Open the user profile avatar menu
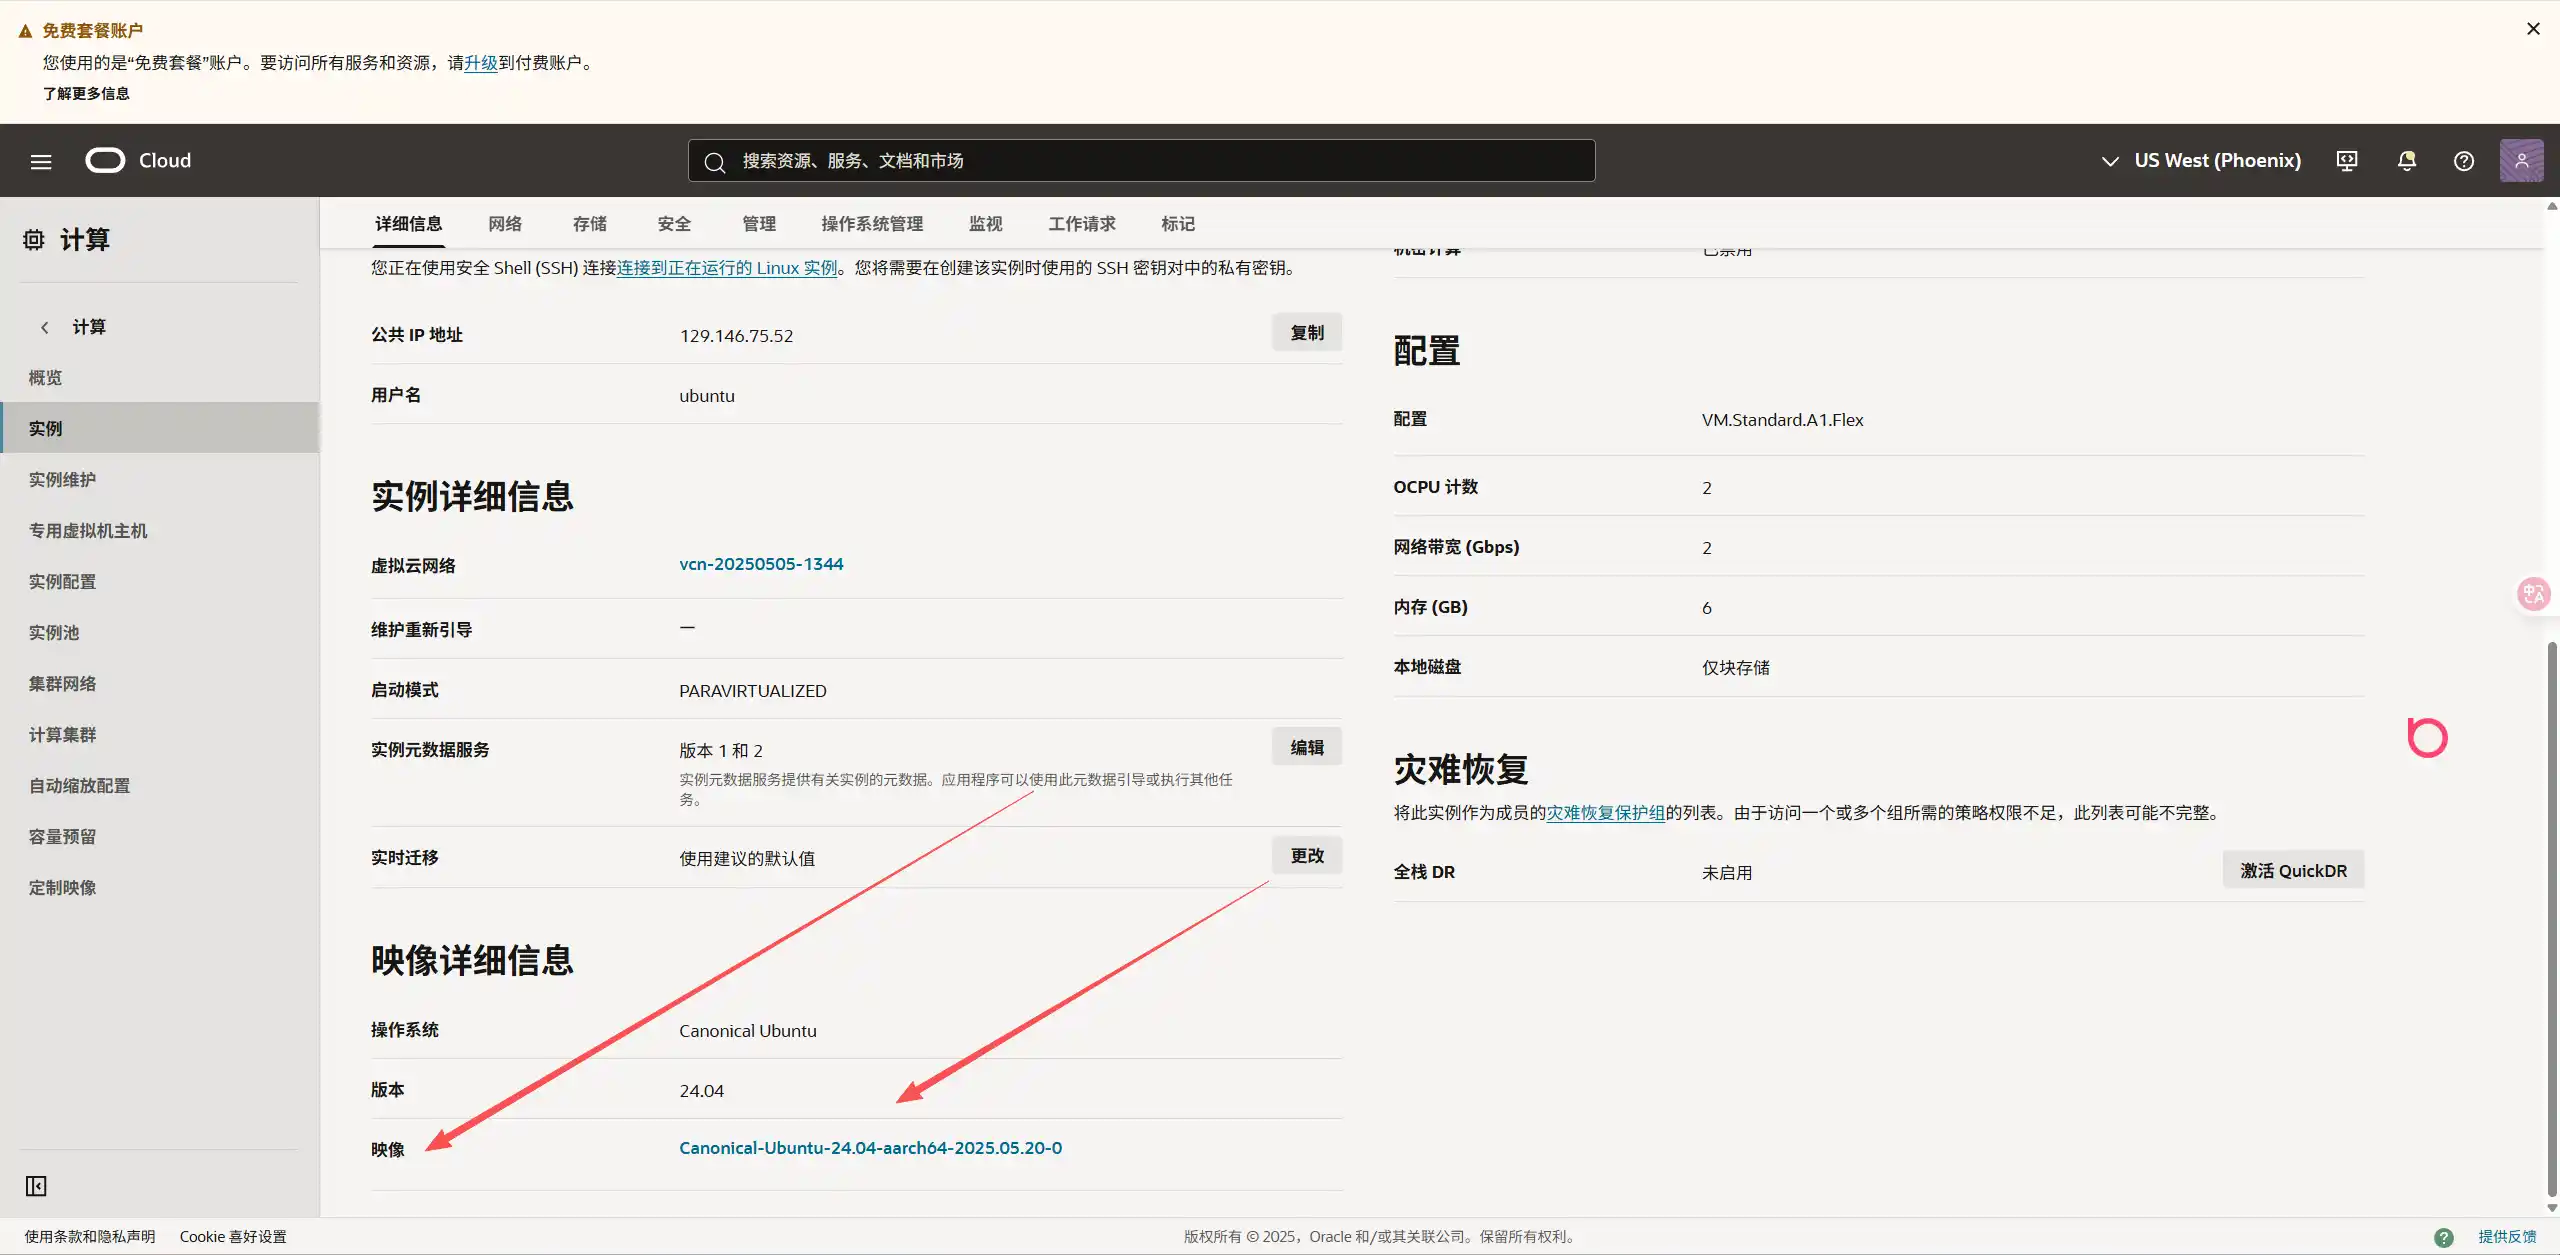This screenshot has width=2560, height=1255. [x=2521, y=161]
